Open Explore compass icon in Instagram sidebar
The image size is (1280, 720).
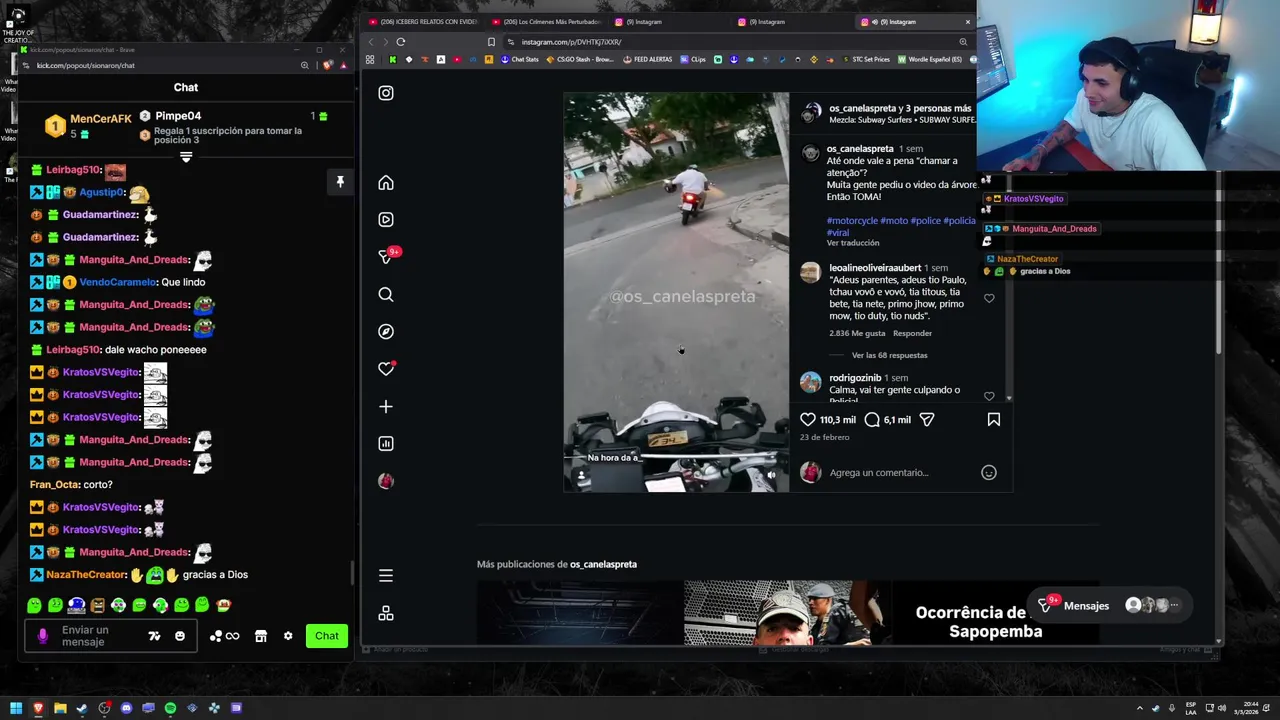[386, 331]
